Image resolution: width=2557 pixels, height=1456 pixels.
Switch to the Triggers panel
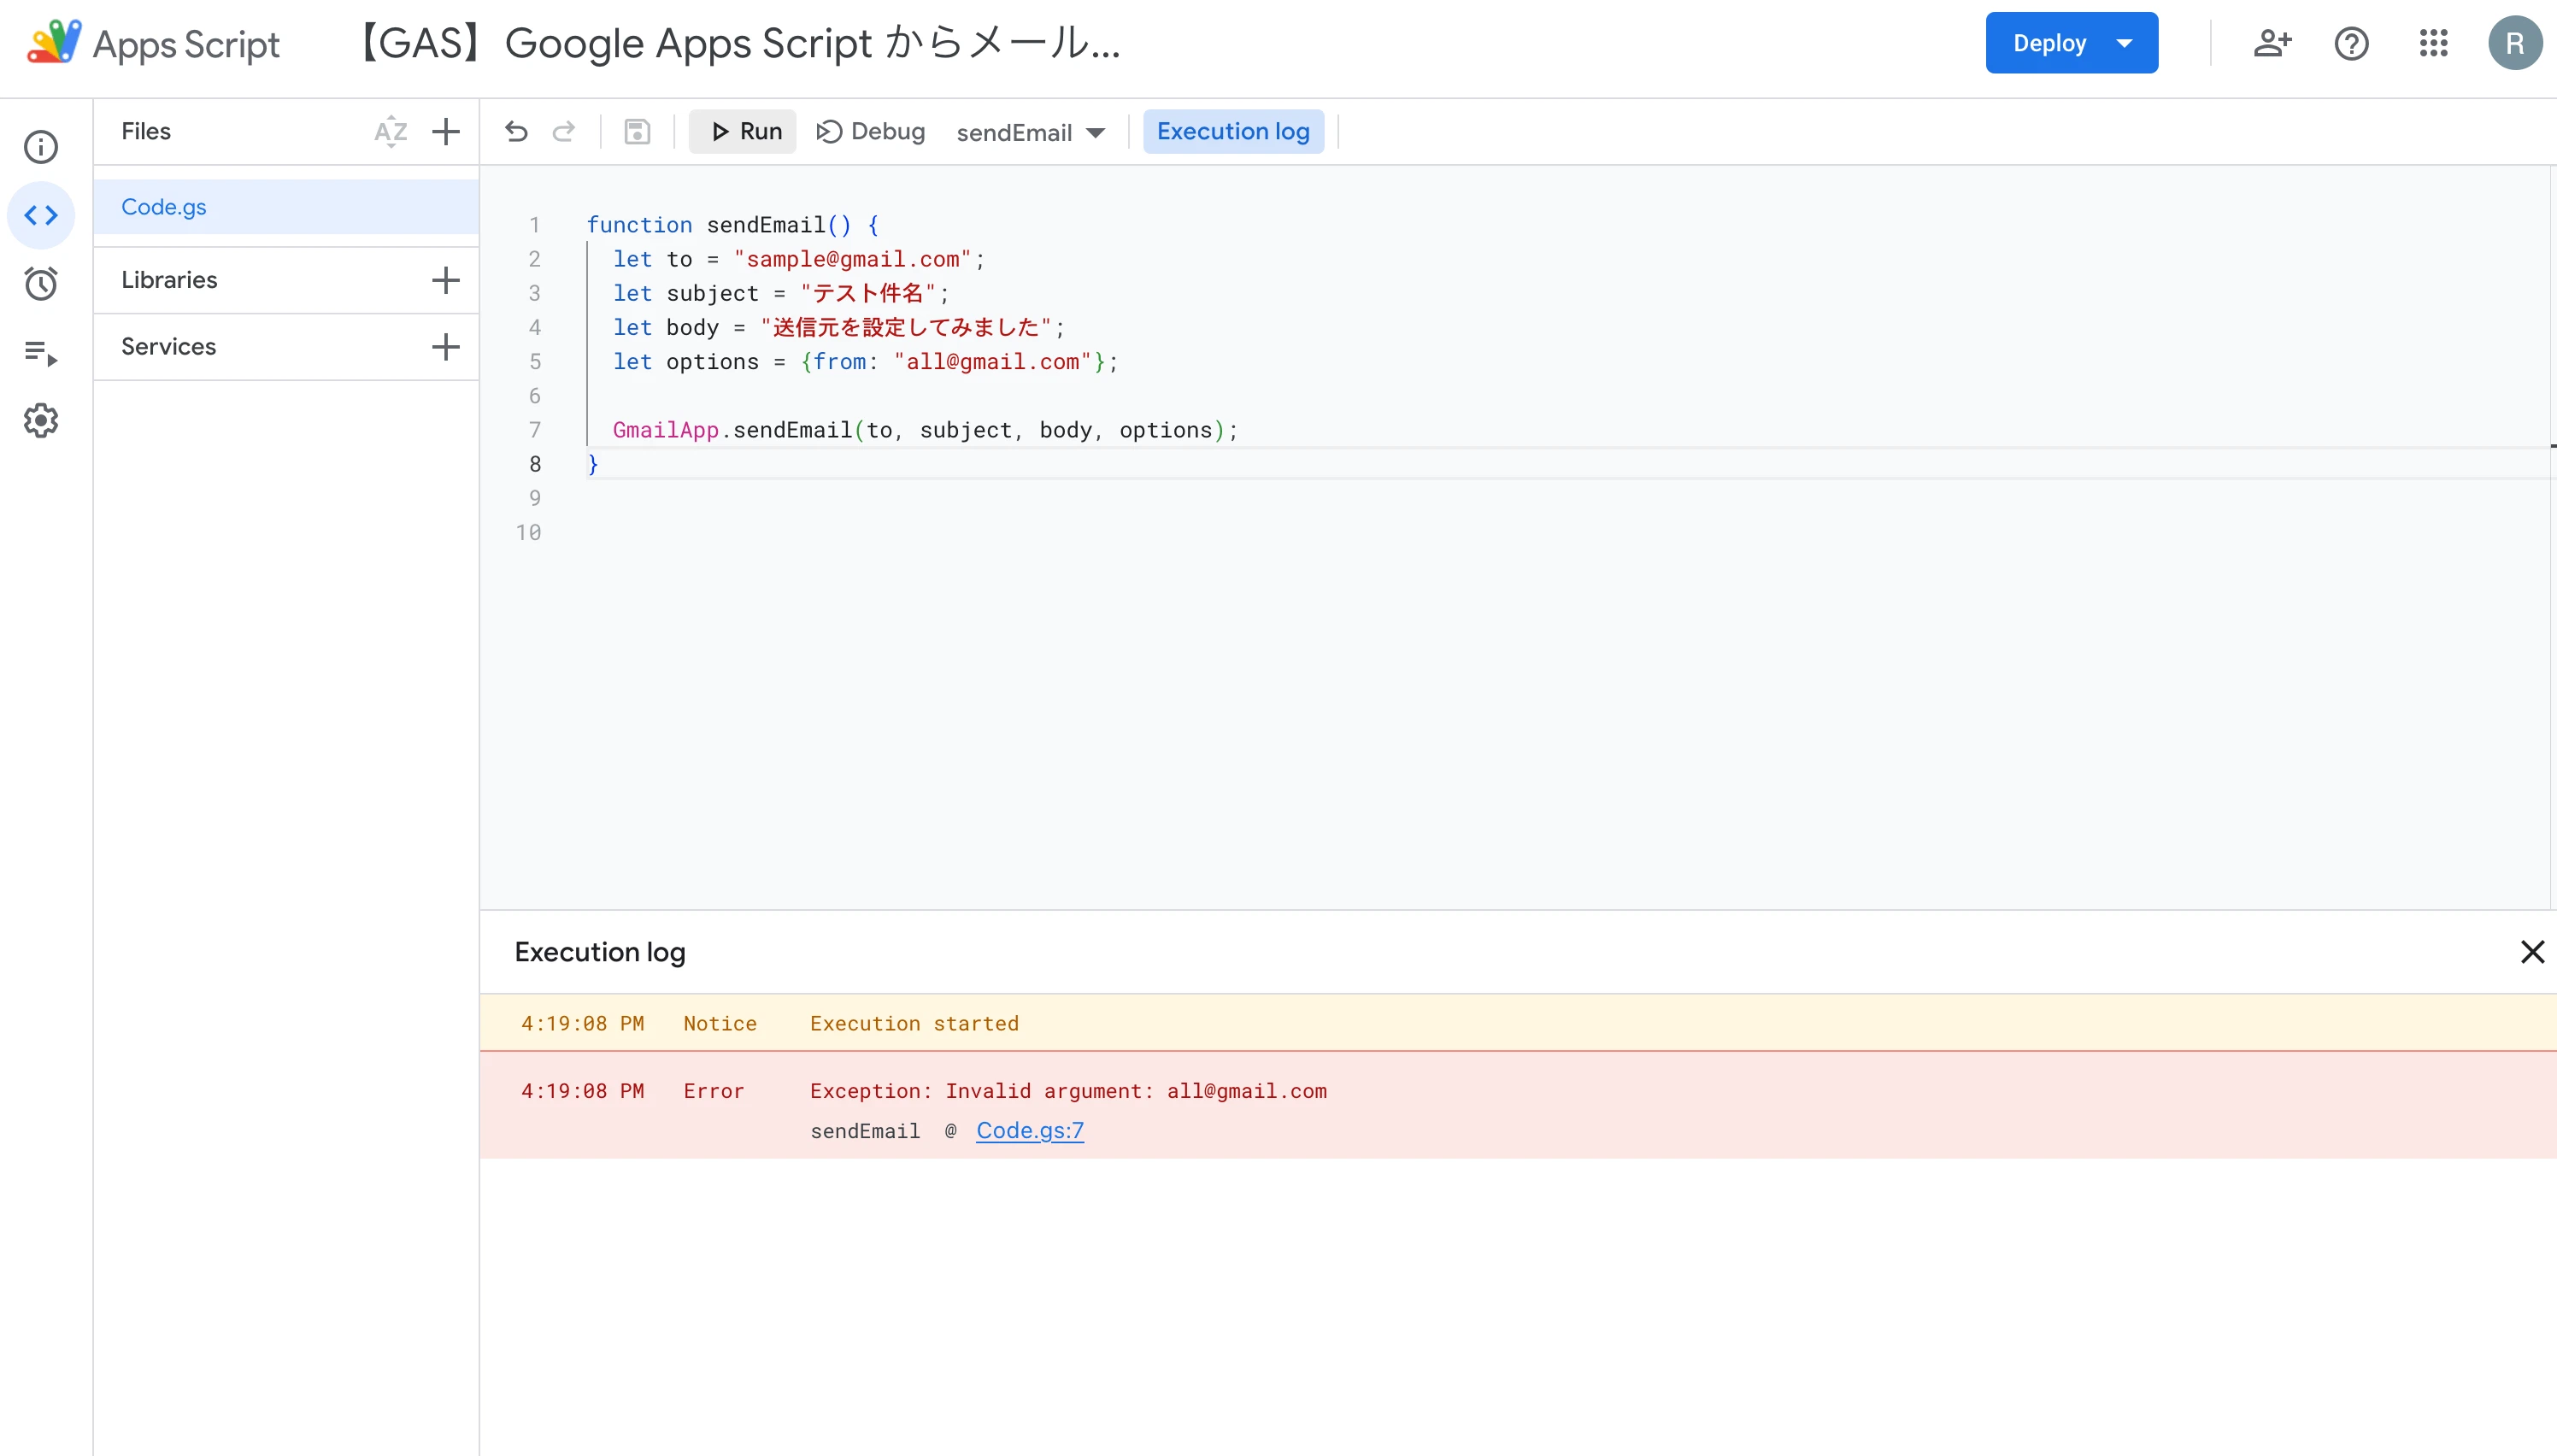point(41,284)
